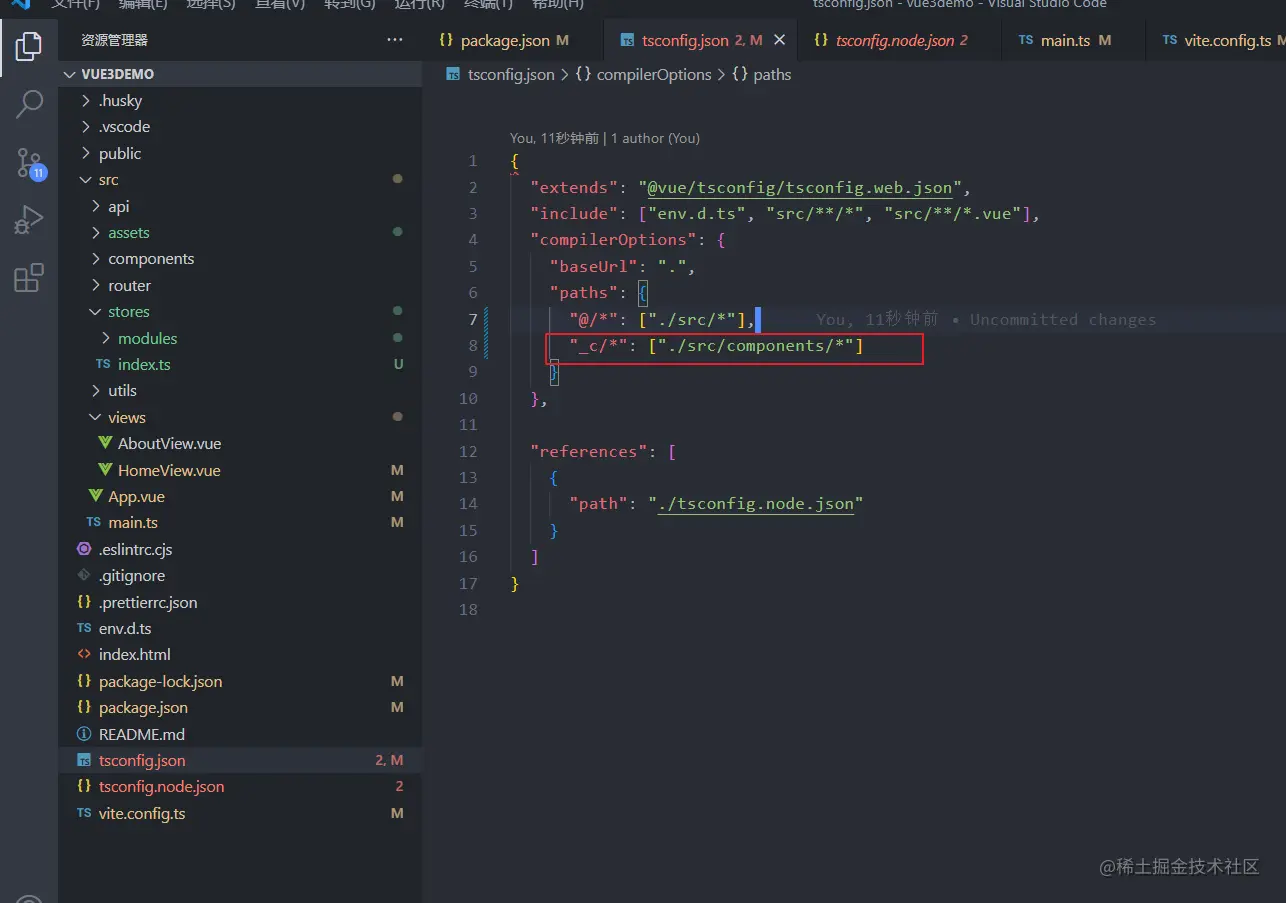Close the tsconfig.json editor tab
The width and height of the screenshot is (1286, 903).
[780, 40]
